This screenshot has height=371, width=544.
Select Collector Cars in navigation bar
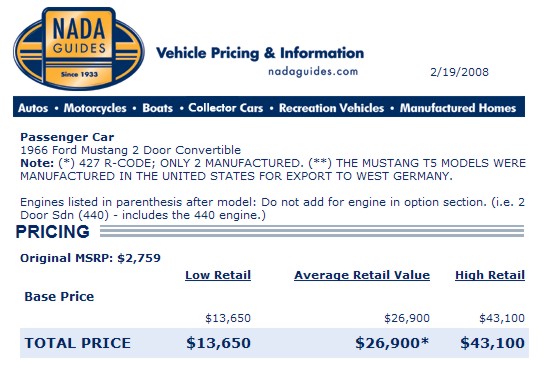[226, 108]
